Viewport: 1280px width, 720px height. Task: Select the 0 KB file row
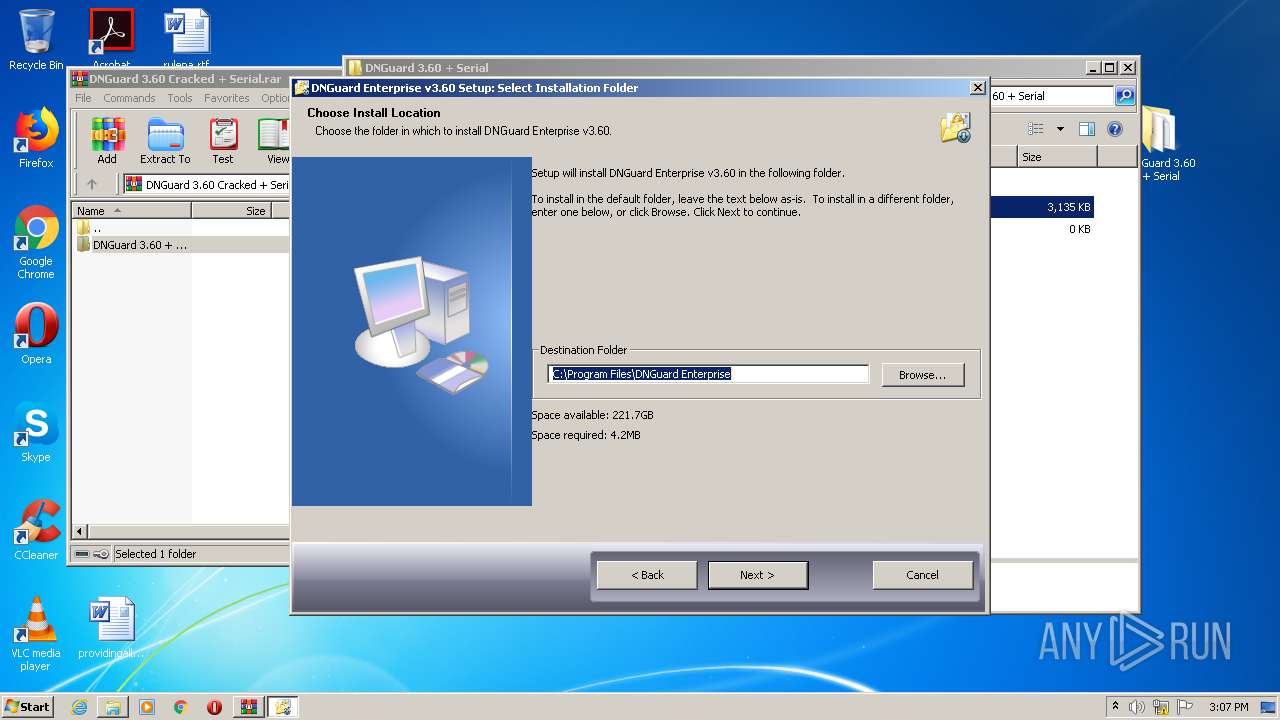tap(1041, 229)
